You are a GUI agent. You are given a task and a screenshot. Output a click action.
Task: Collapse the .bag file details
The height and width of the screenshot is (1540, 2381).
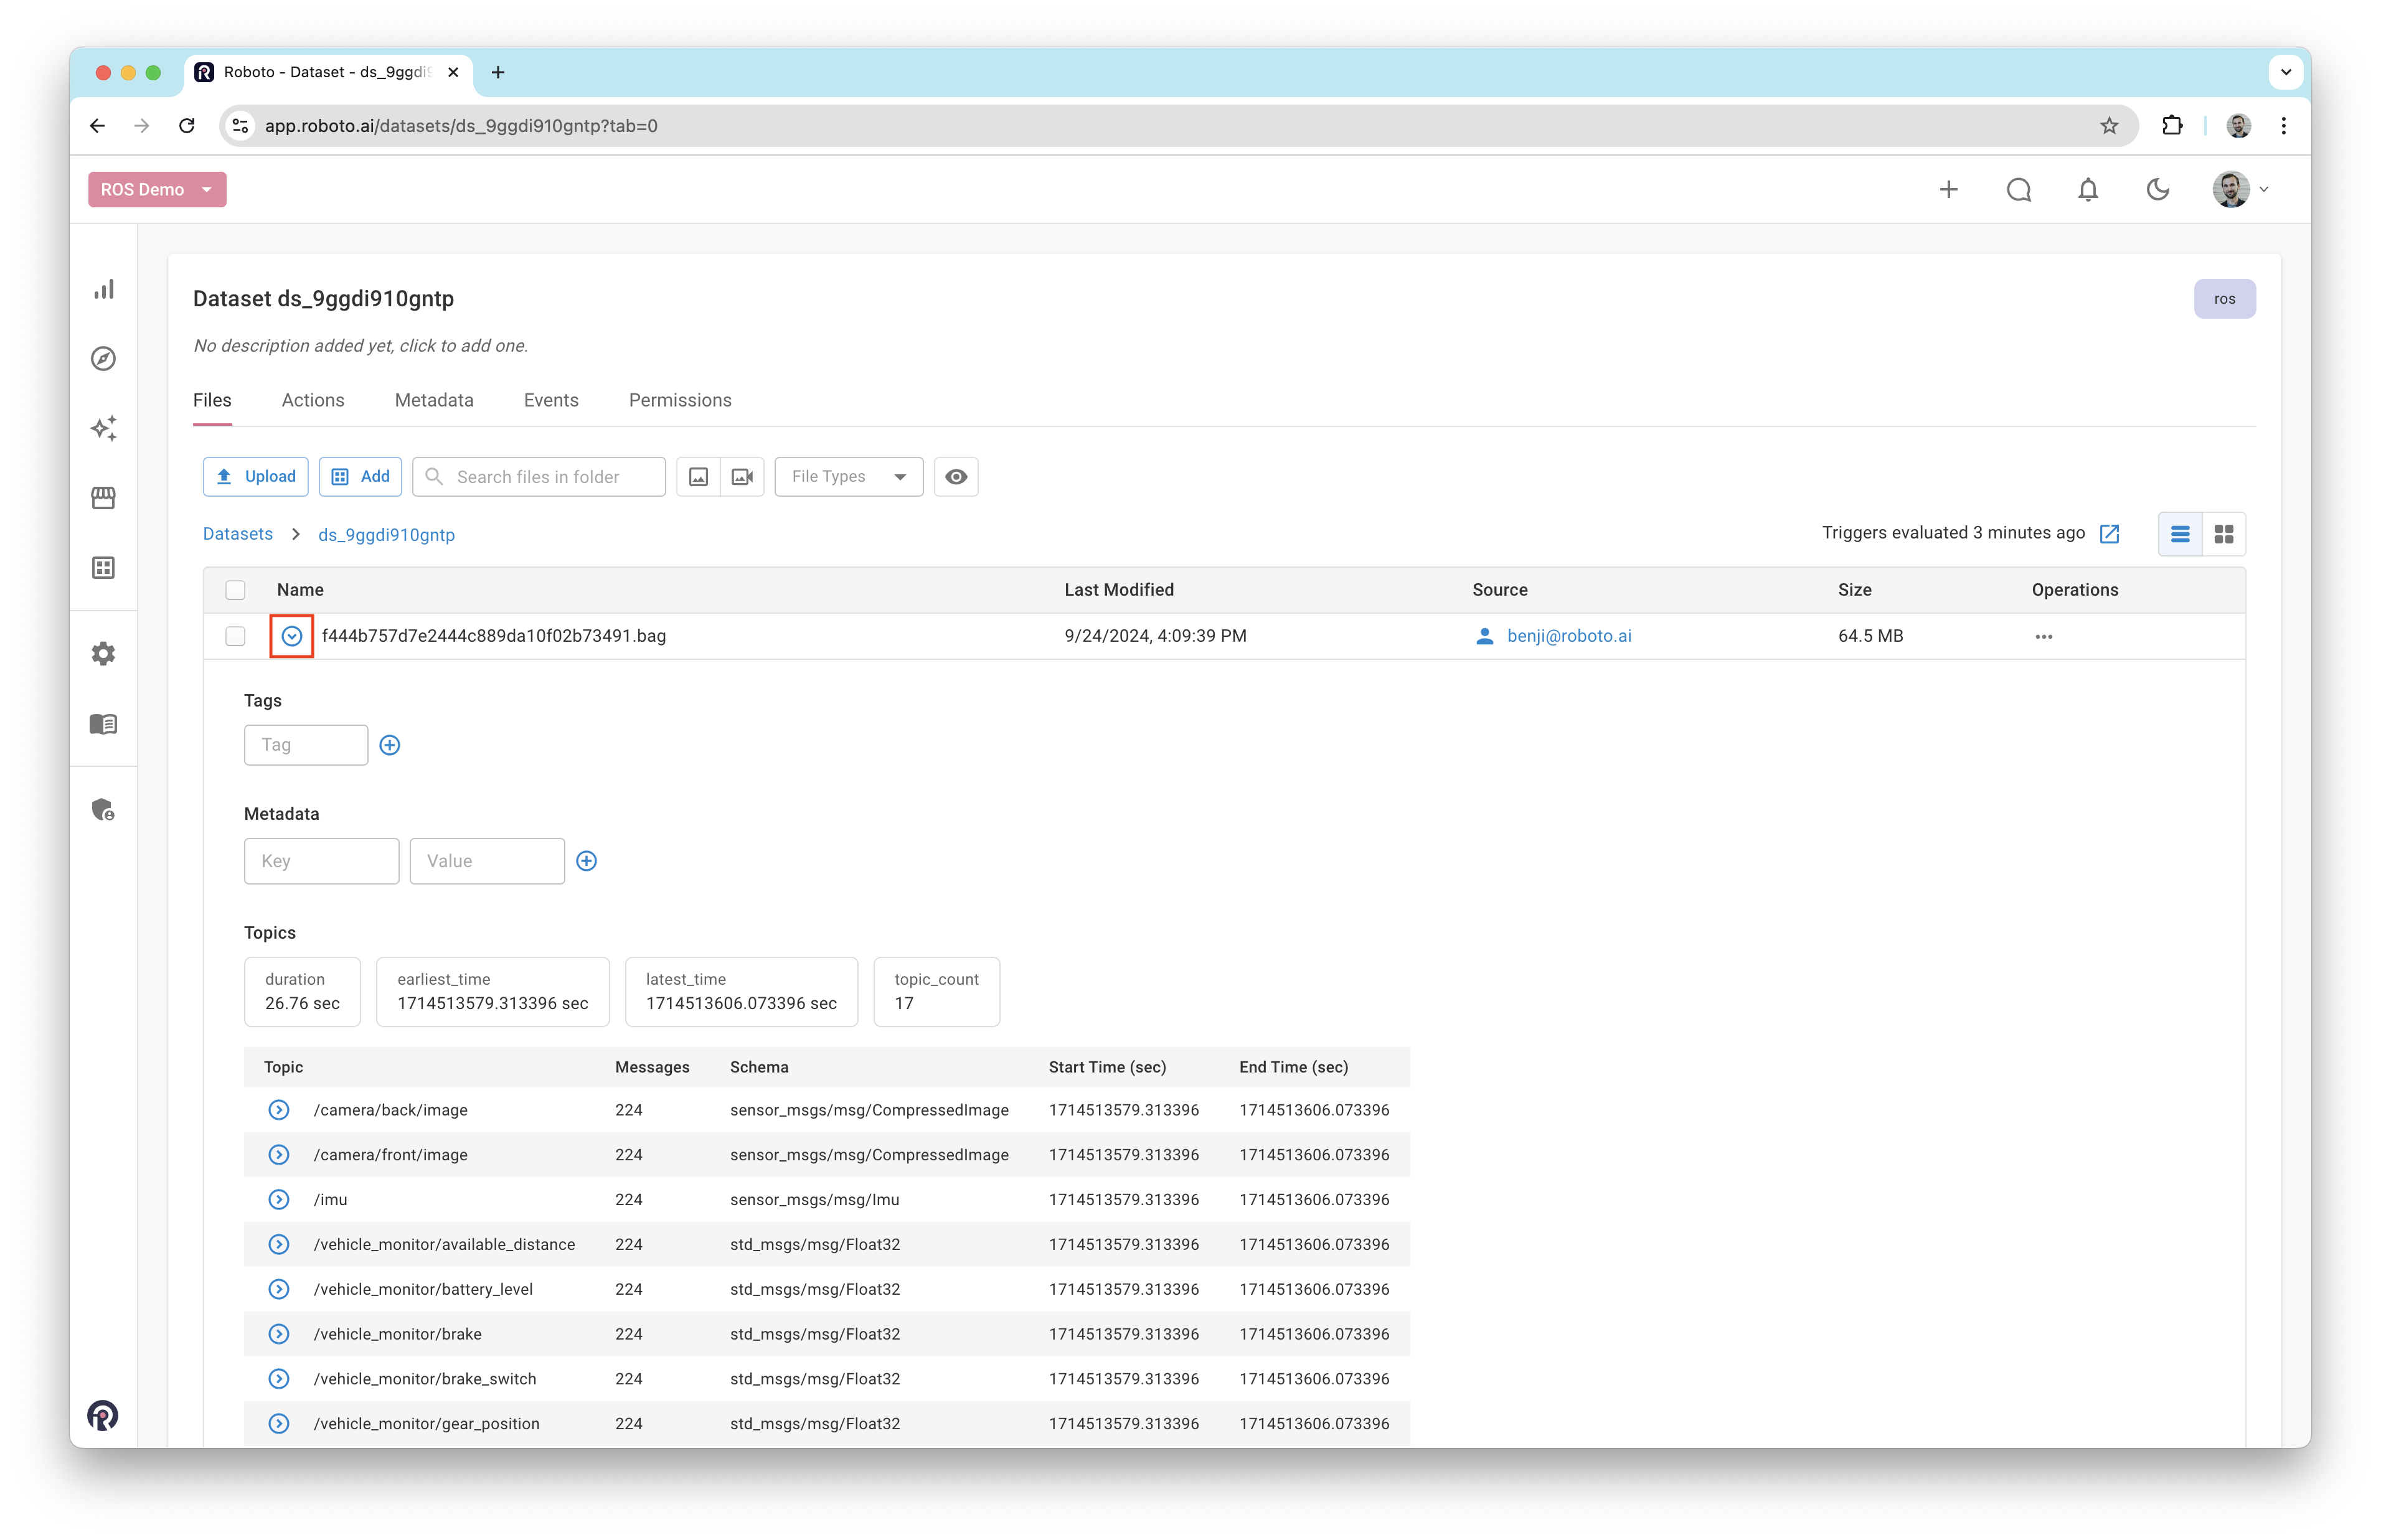(292, 636)
